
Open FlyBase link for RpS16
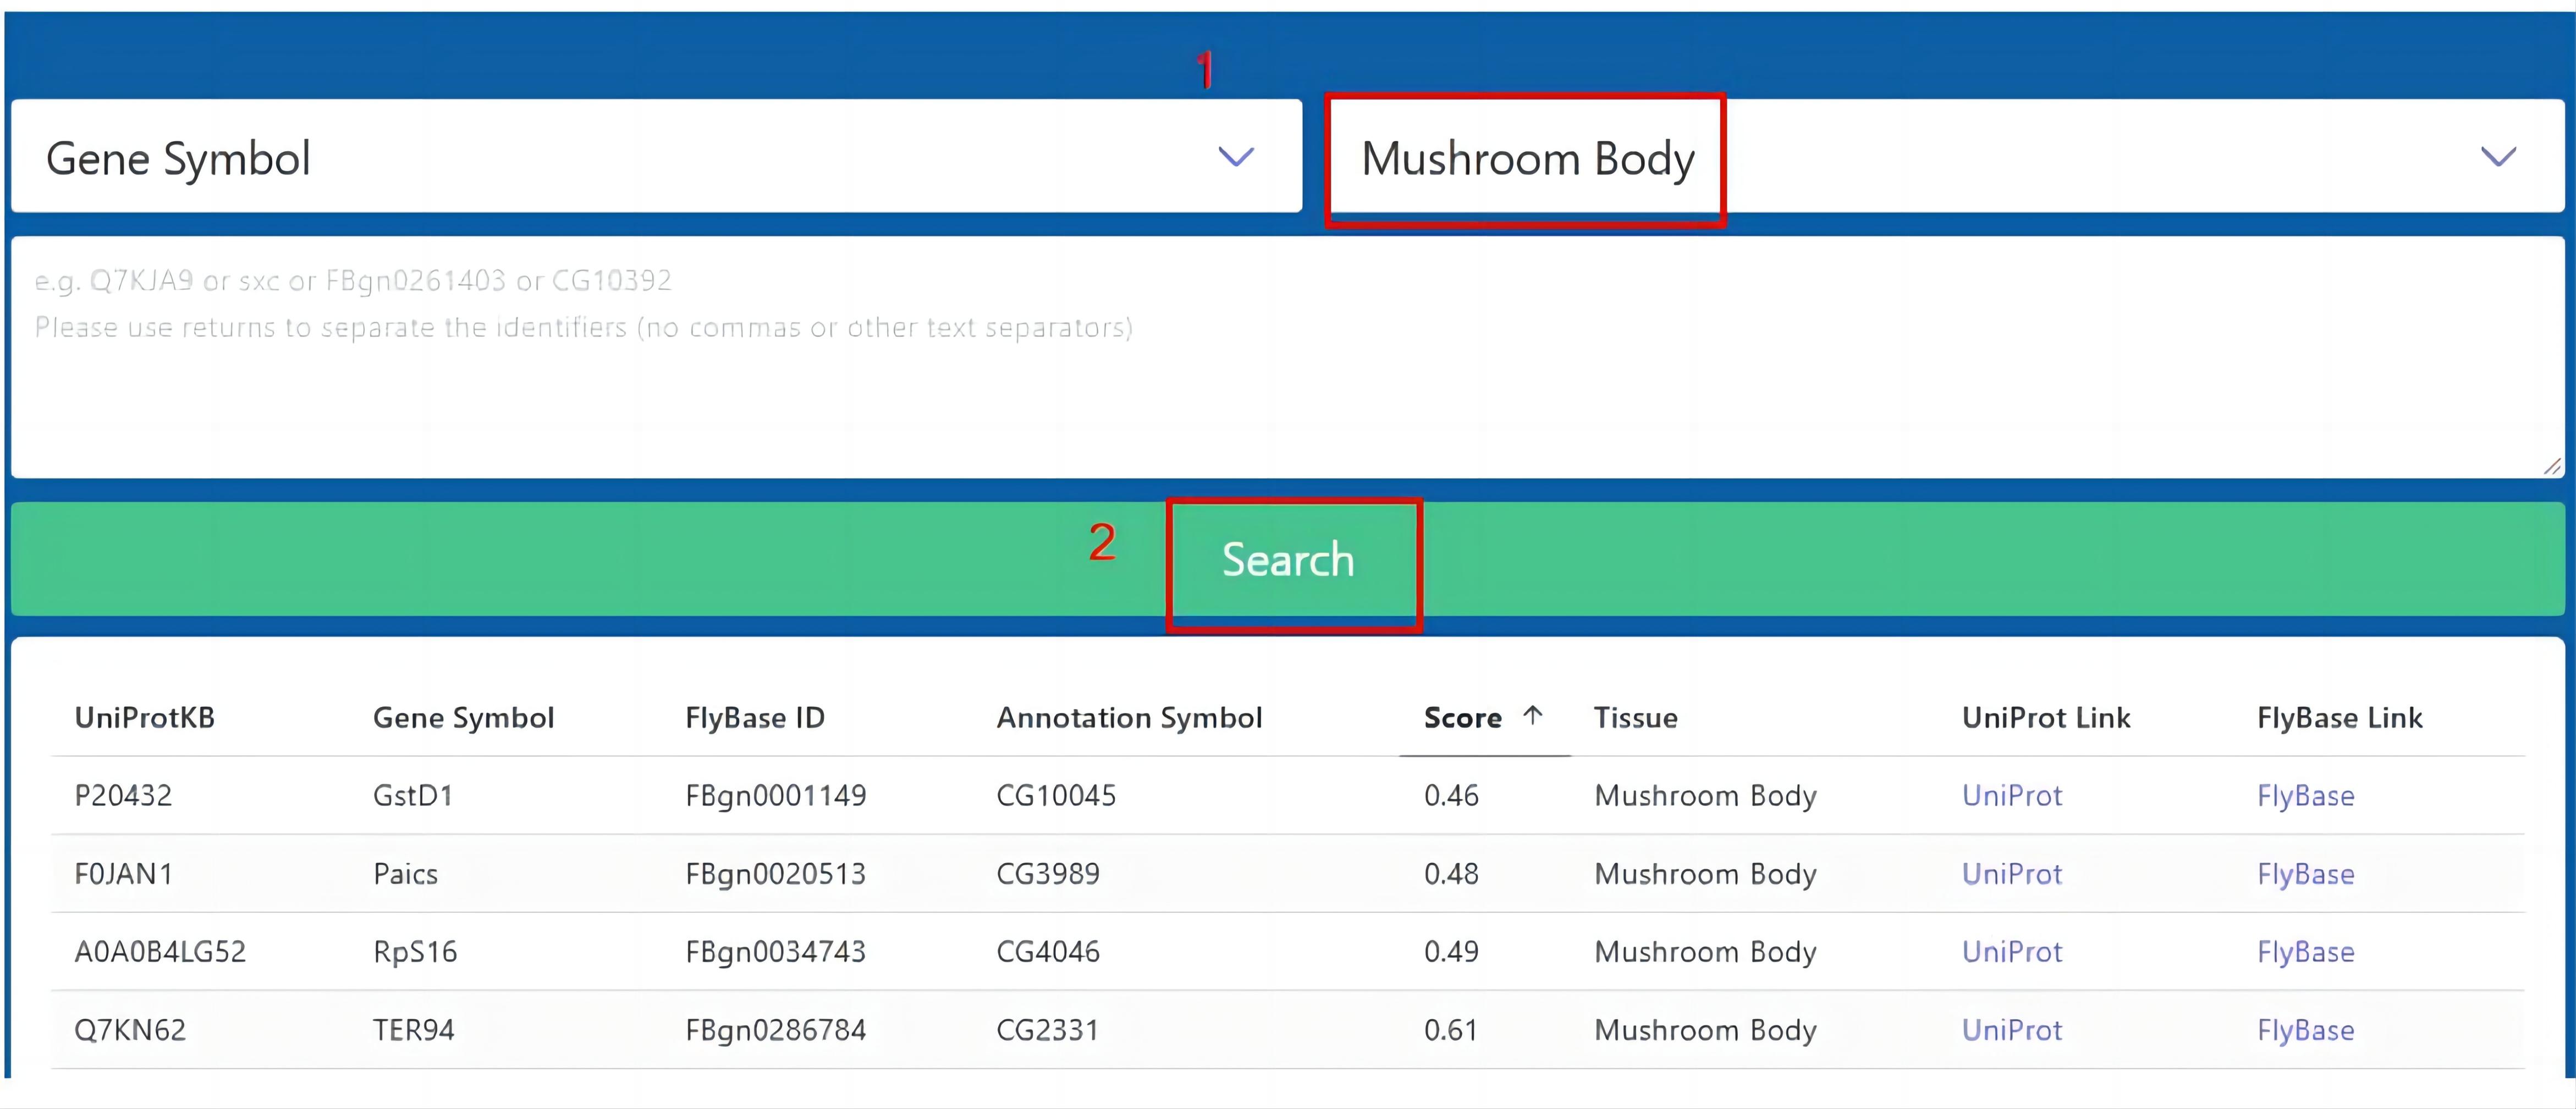click(x=2305, y=952)
